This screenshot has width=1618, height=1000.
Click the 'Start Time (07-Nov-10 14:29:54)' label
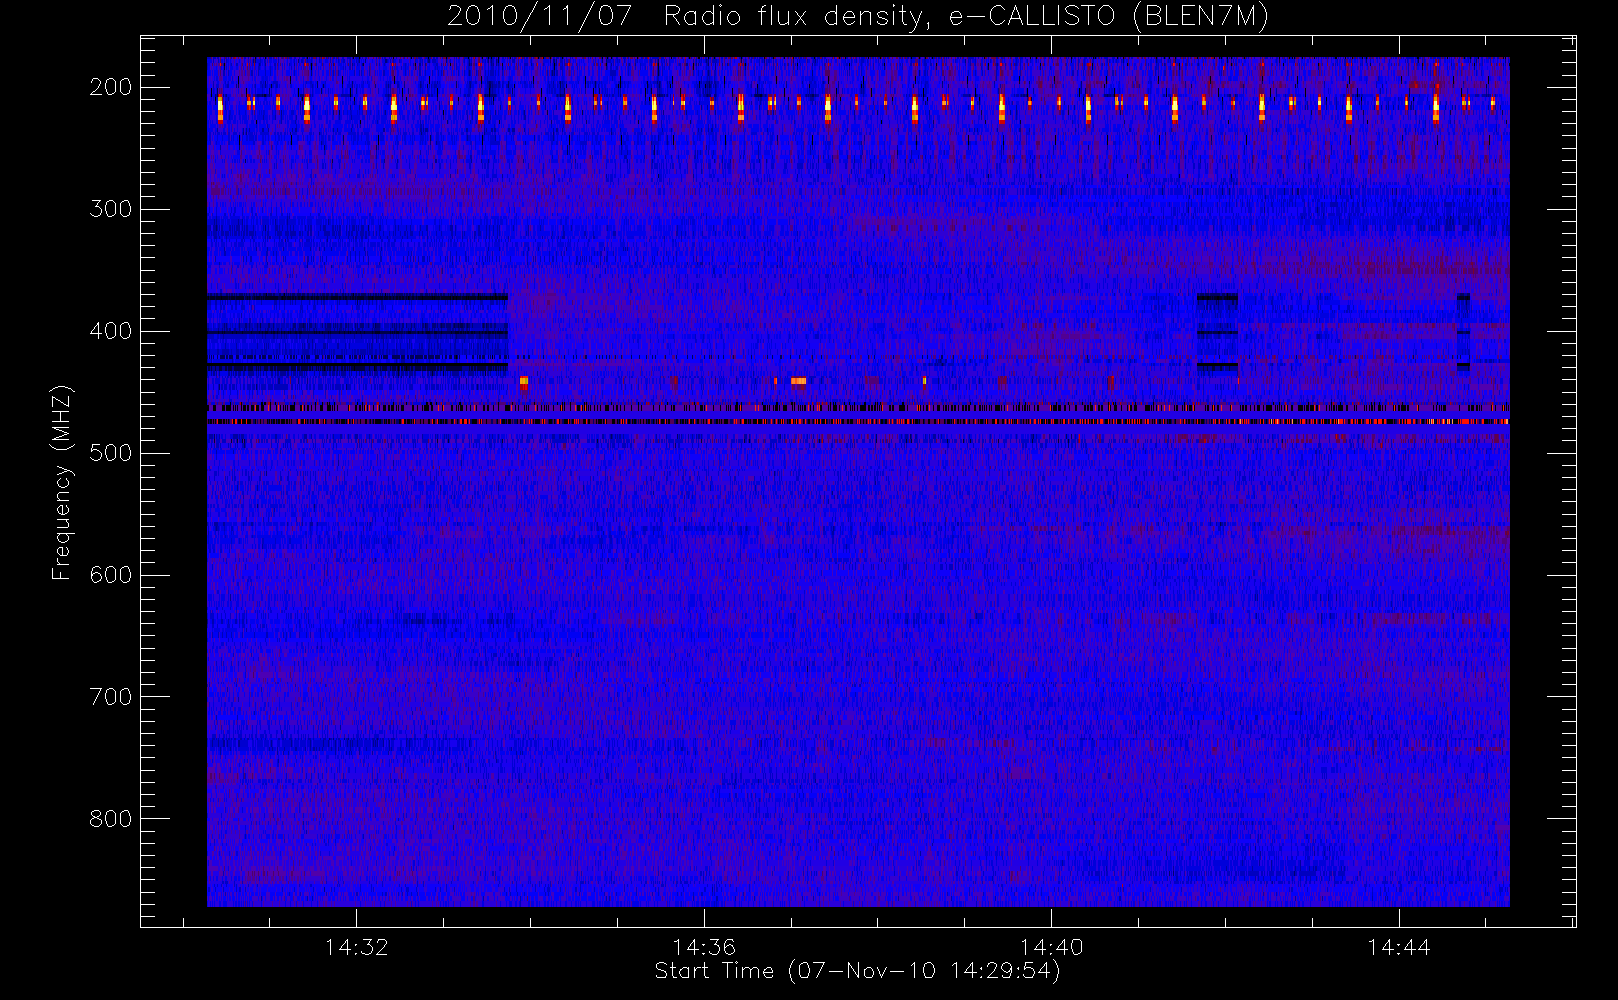tap(857, 971)
